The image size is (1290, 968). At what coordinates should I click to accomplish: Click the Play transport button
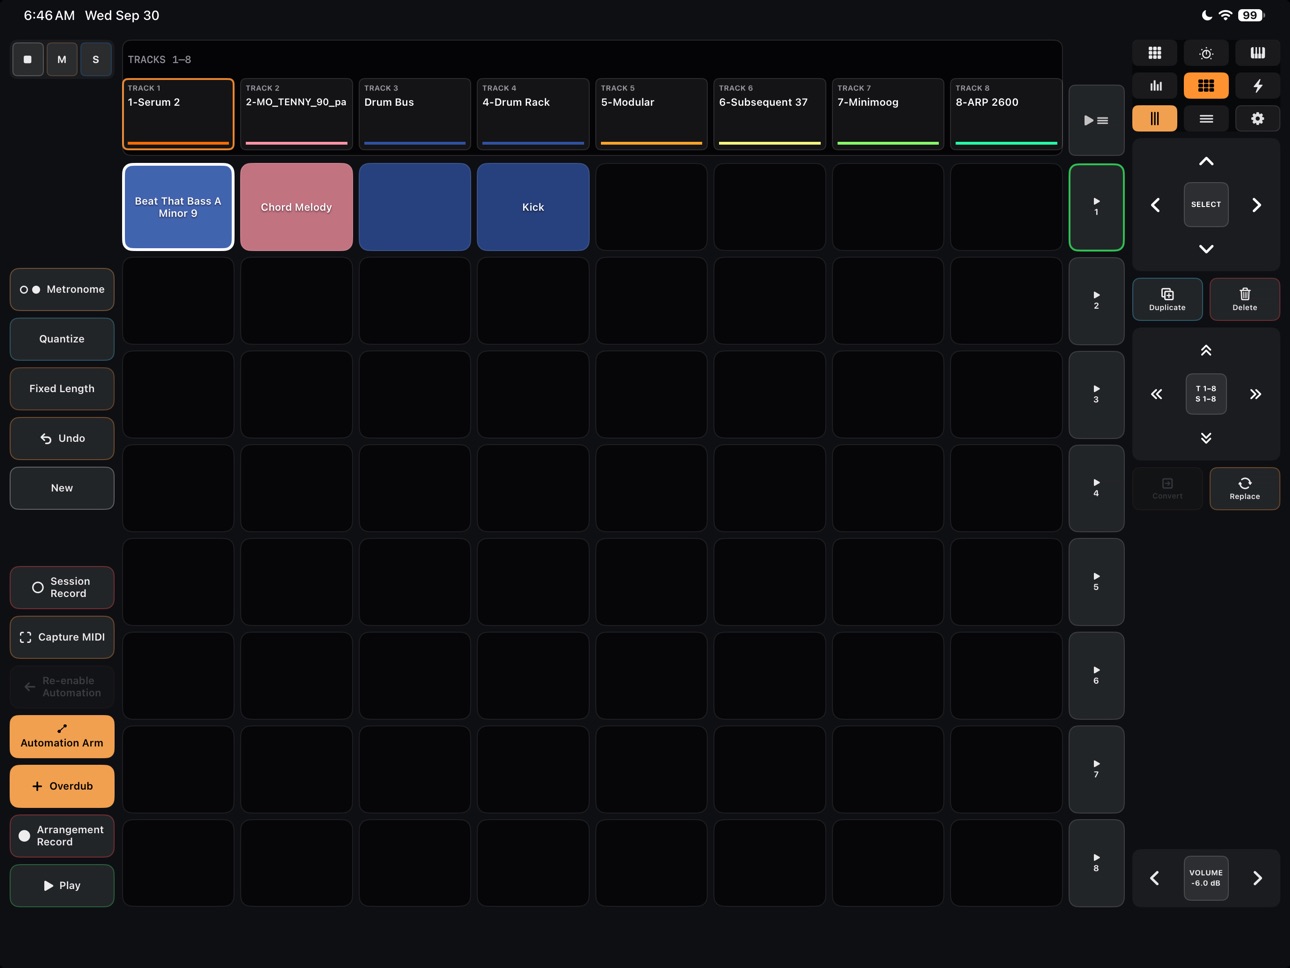62,886
